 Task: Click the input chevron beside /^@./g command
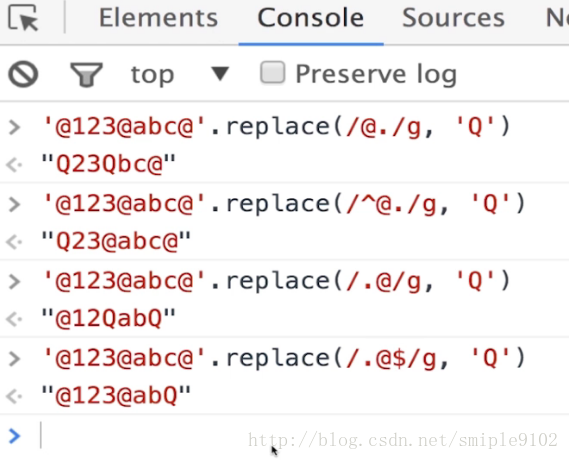click(x=15, y=204)
